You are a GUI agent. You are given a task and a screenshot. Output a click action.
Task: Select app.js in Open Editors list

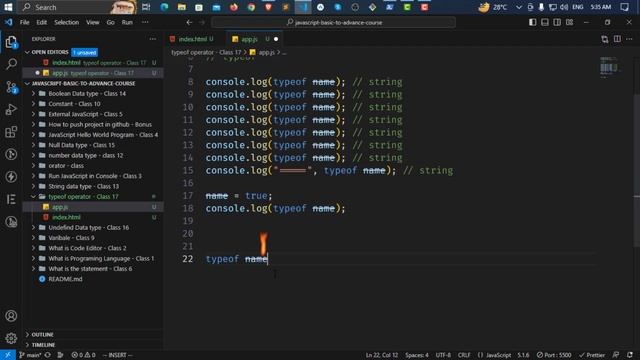[x=93, y=73]
